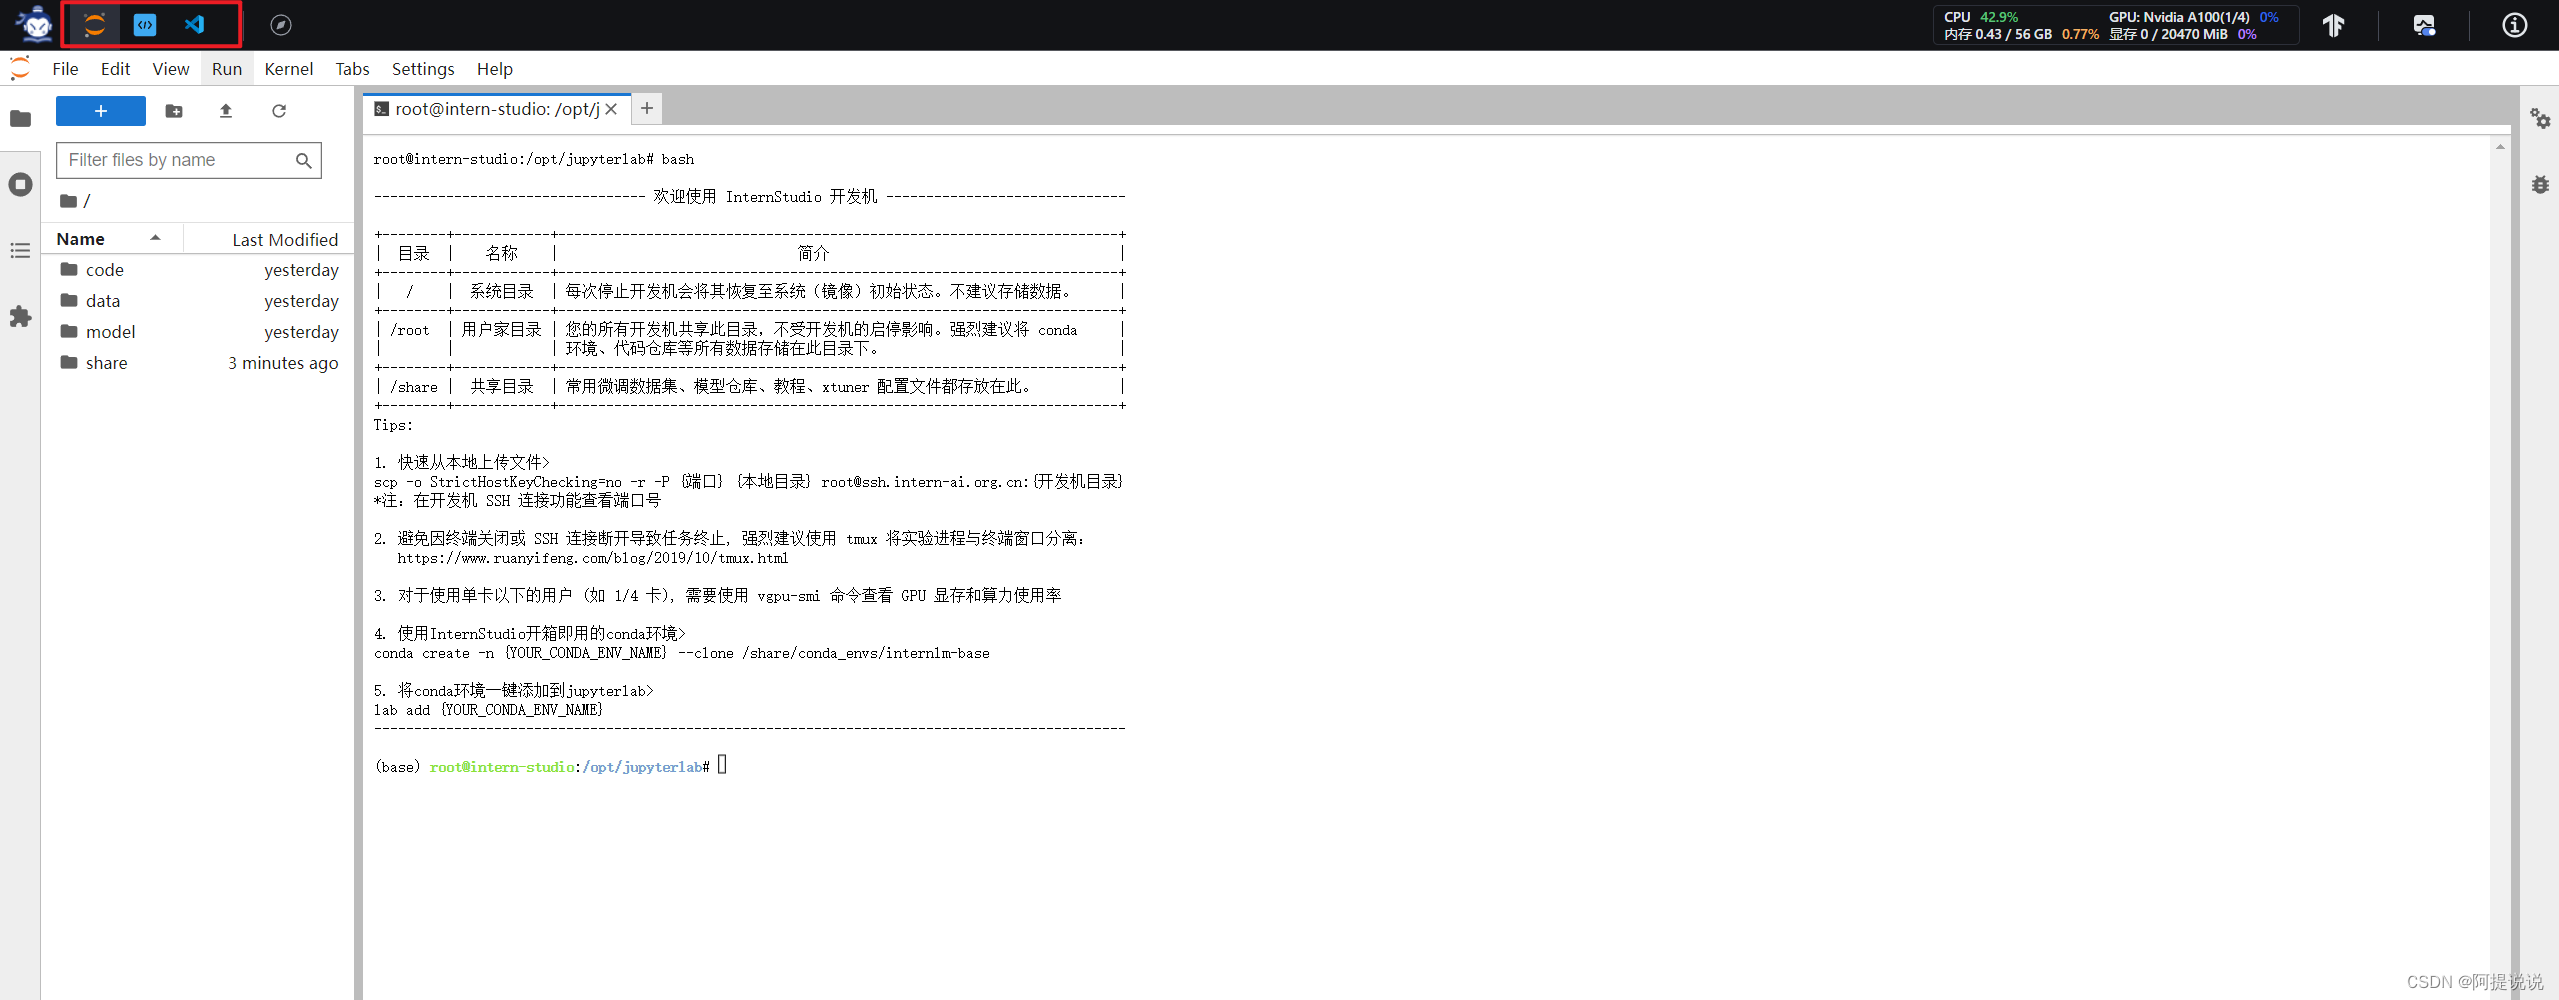
Task: Click the terminal prompt input line
Action: point(551,767)
